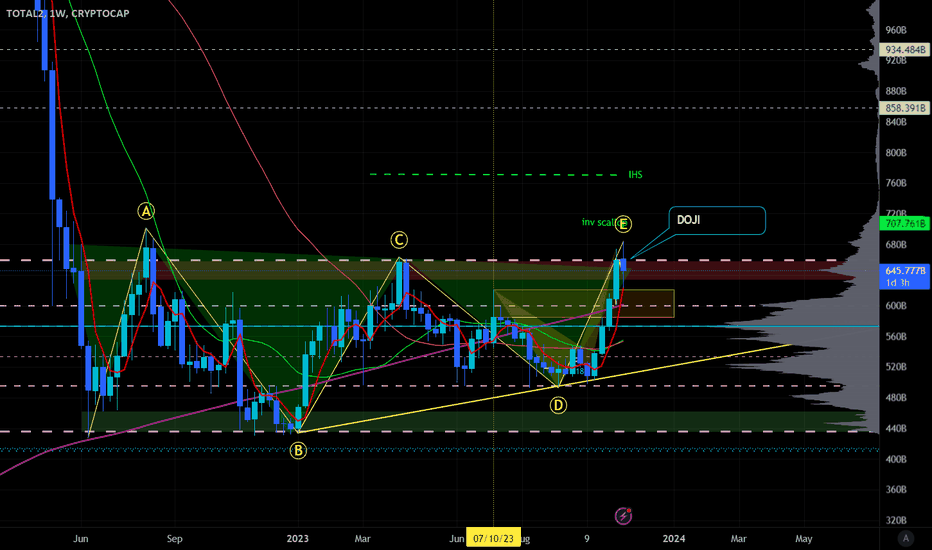Click the 2024 label on time axis
This screenshot has width=932, height=550.
(673, 539)
